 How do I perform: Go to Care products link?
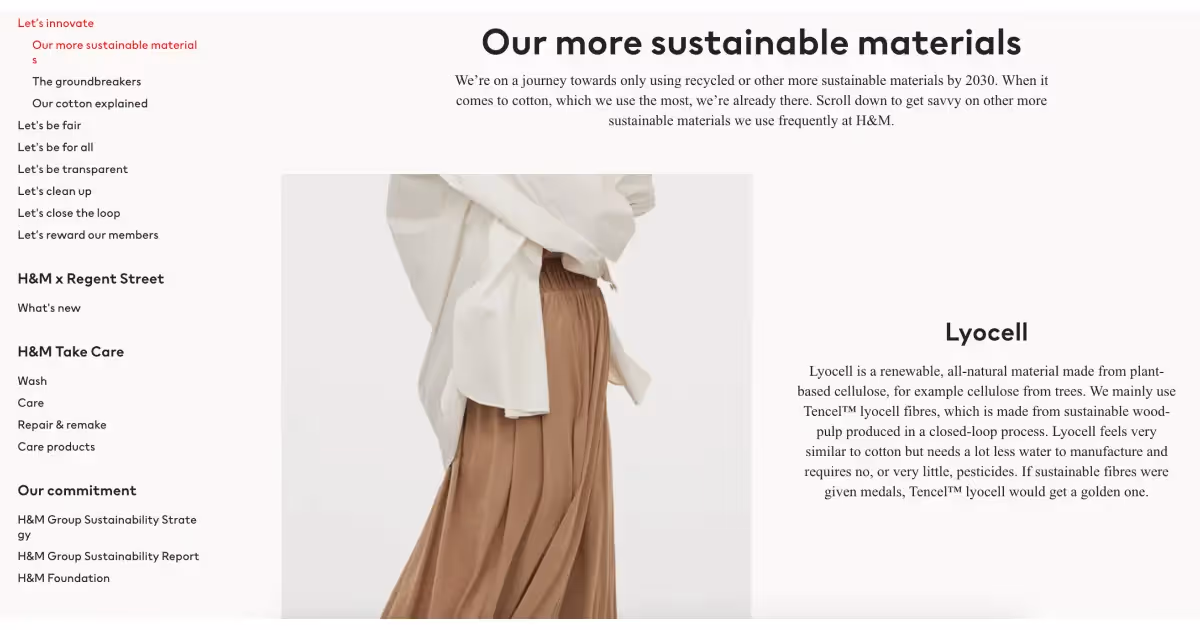pyautogui.click(x=56, y=447)
